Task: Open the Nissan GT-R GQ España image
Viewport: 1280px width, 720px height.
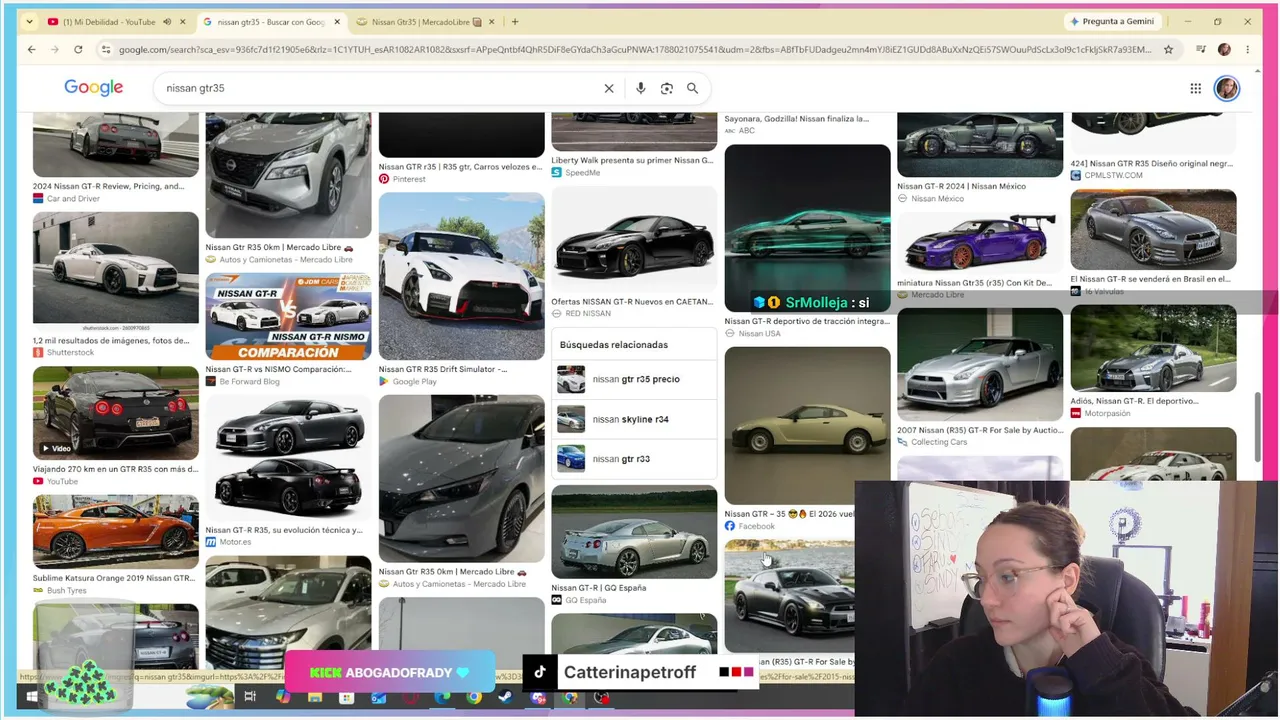Action: point(634,532)
